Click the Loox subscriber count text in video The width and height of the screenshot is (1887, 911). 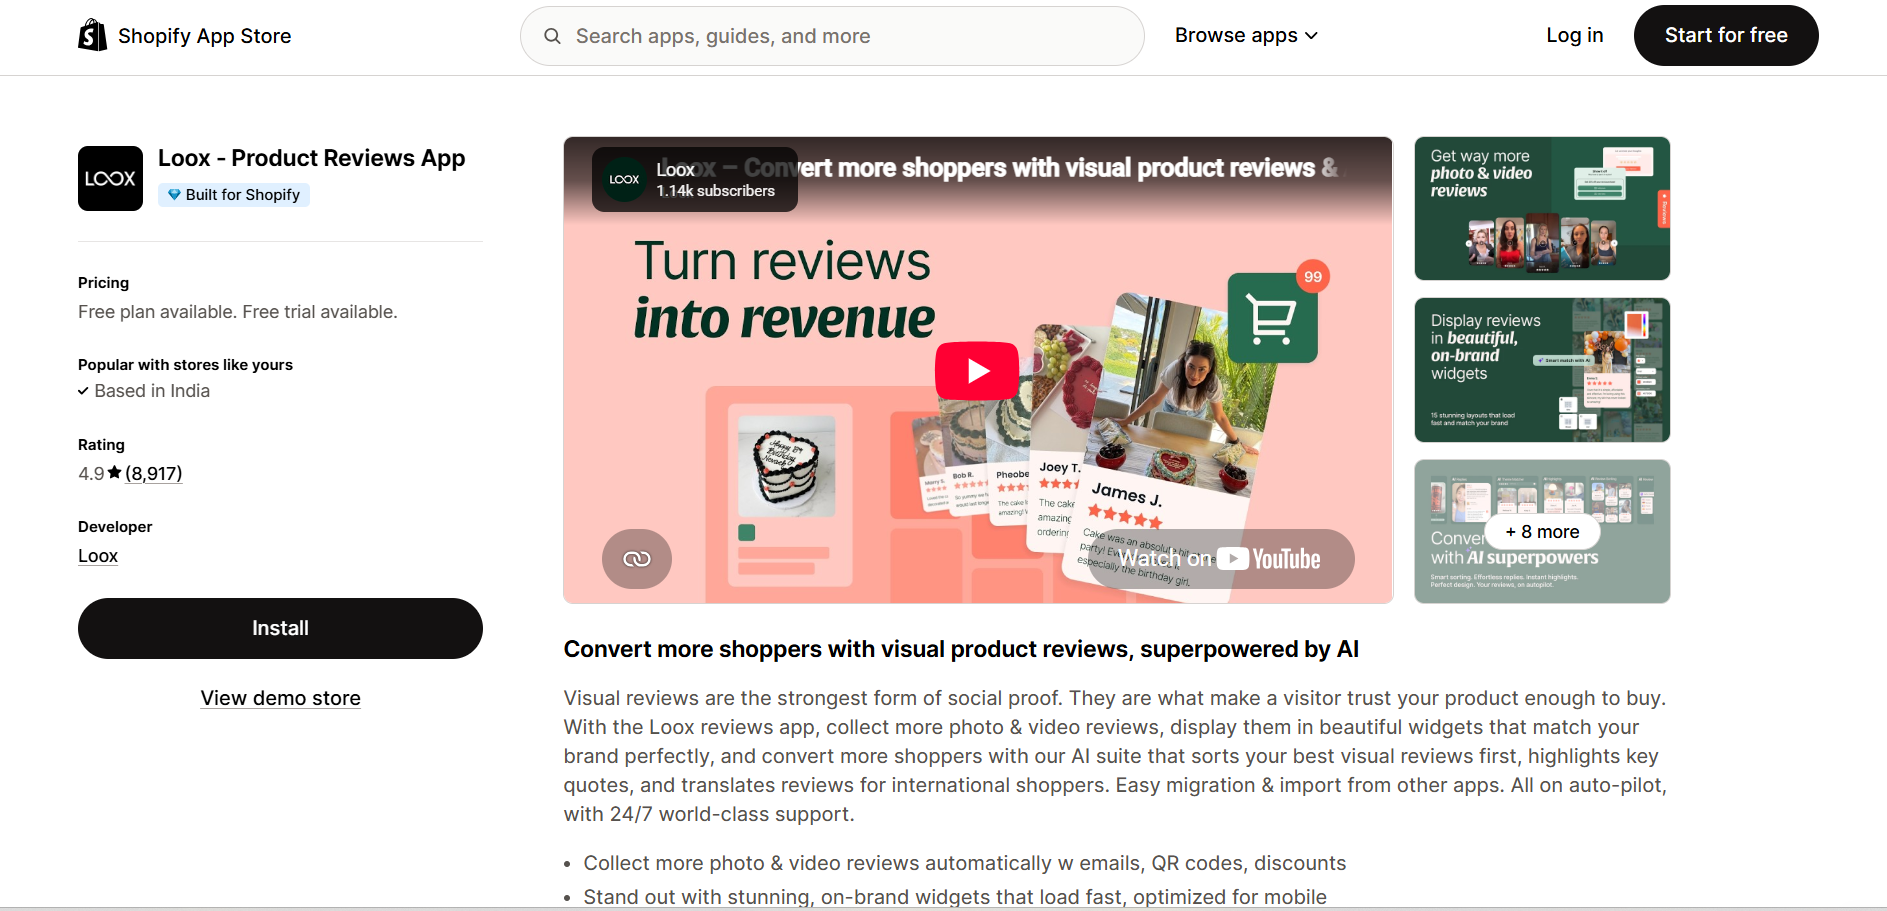[716, 191]
